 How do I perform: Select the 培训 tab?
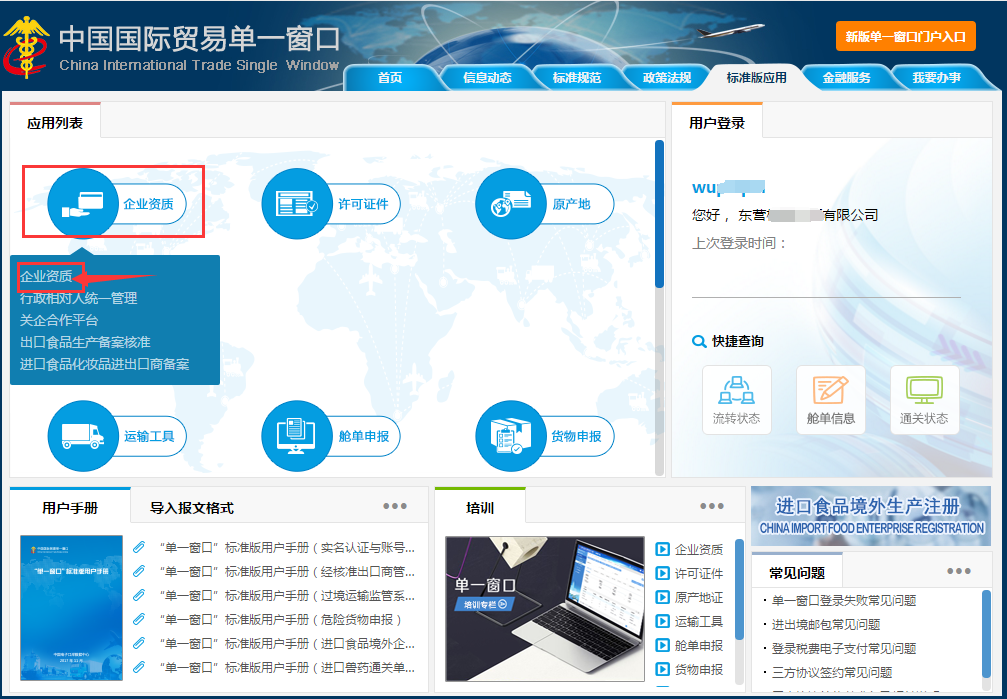coord(480,508)
